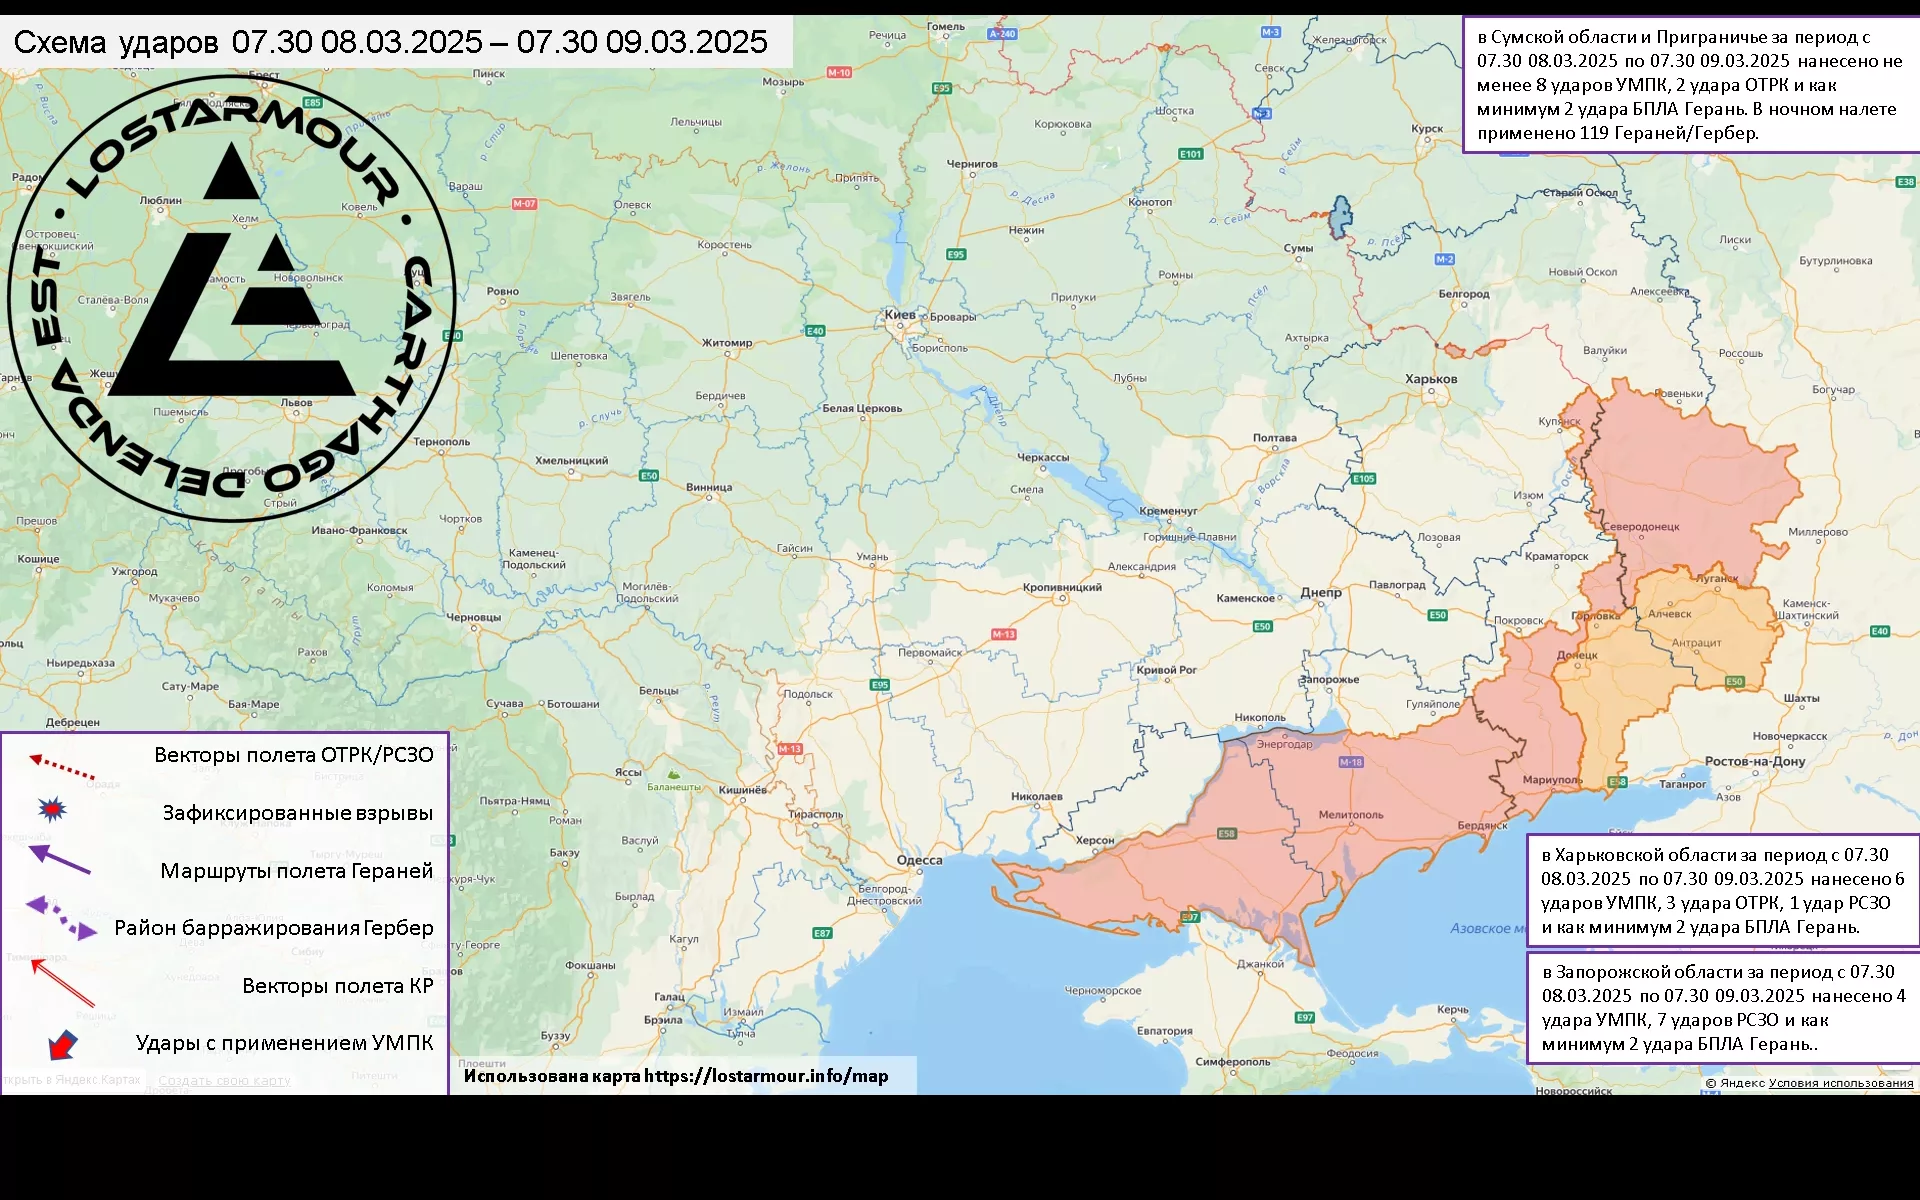The image size is (1920, 1200).
Task: Click the dashed purple Gerber loitering arrow in legend
Action: tap(61, 918)
